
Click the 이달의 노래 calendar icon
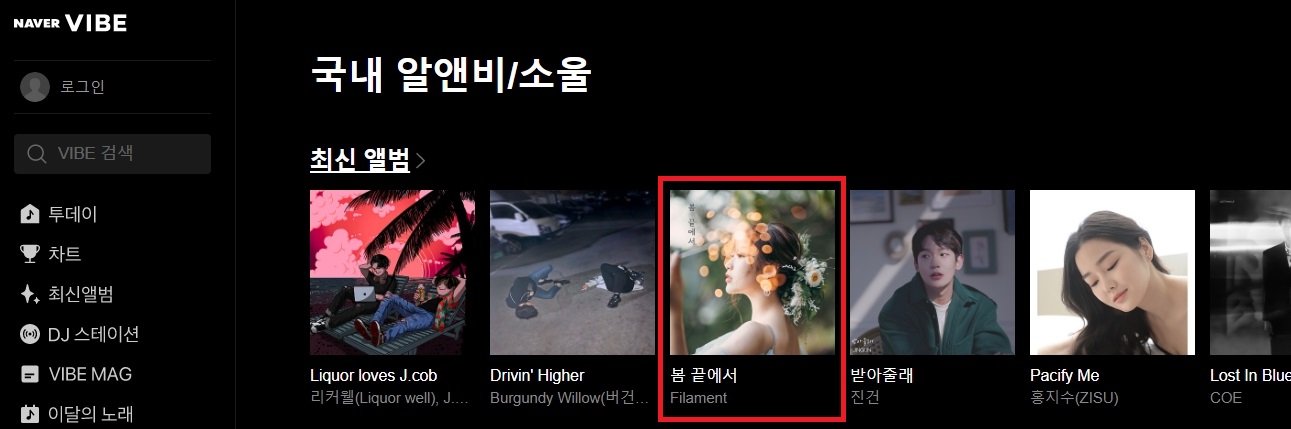click(x=30, y=413)
